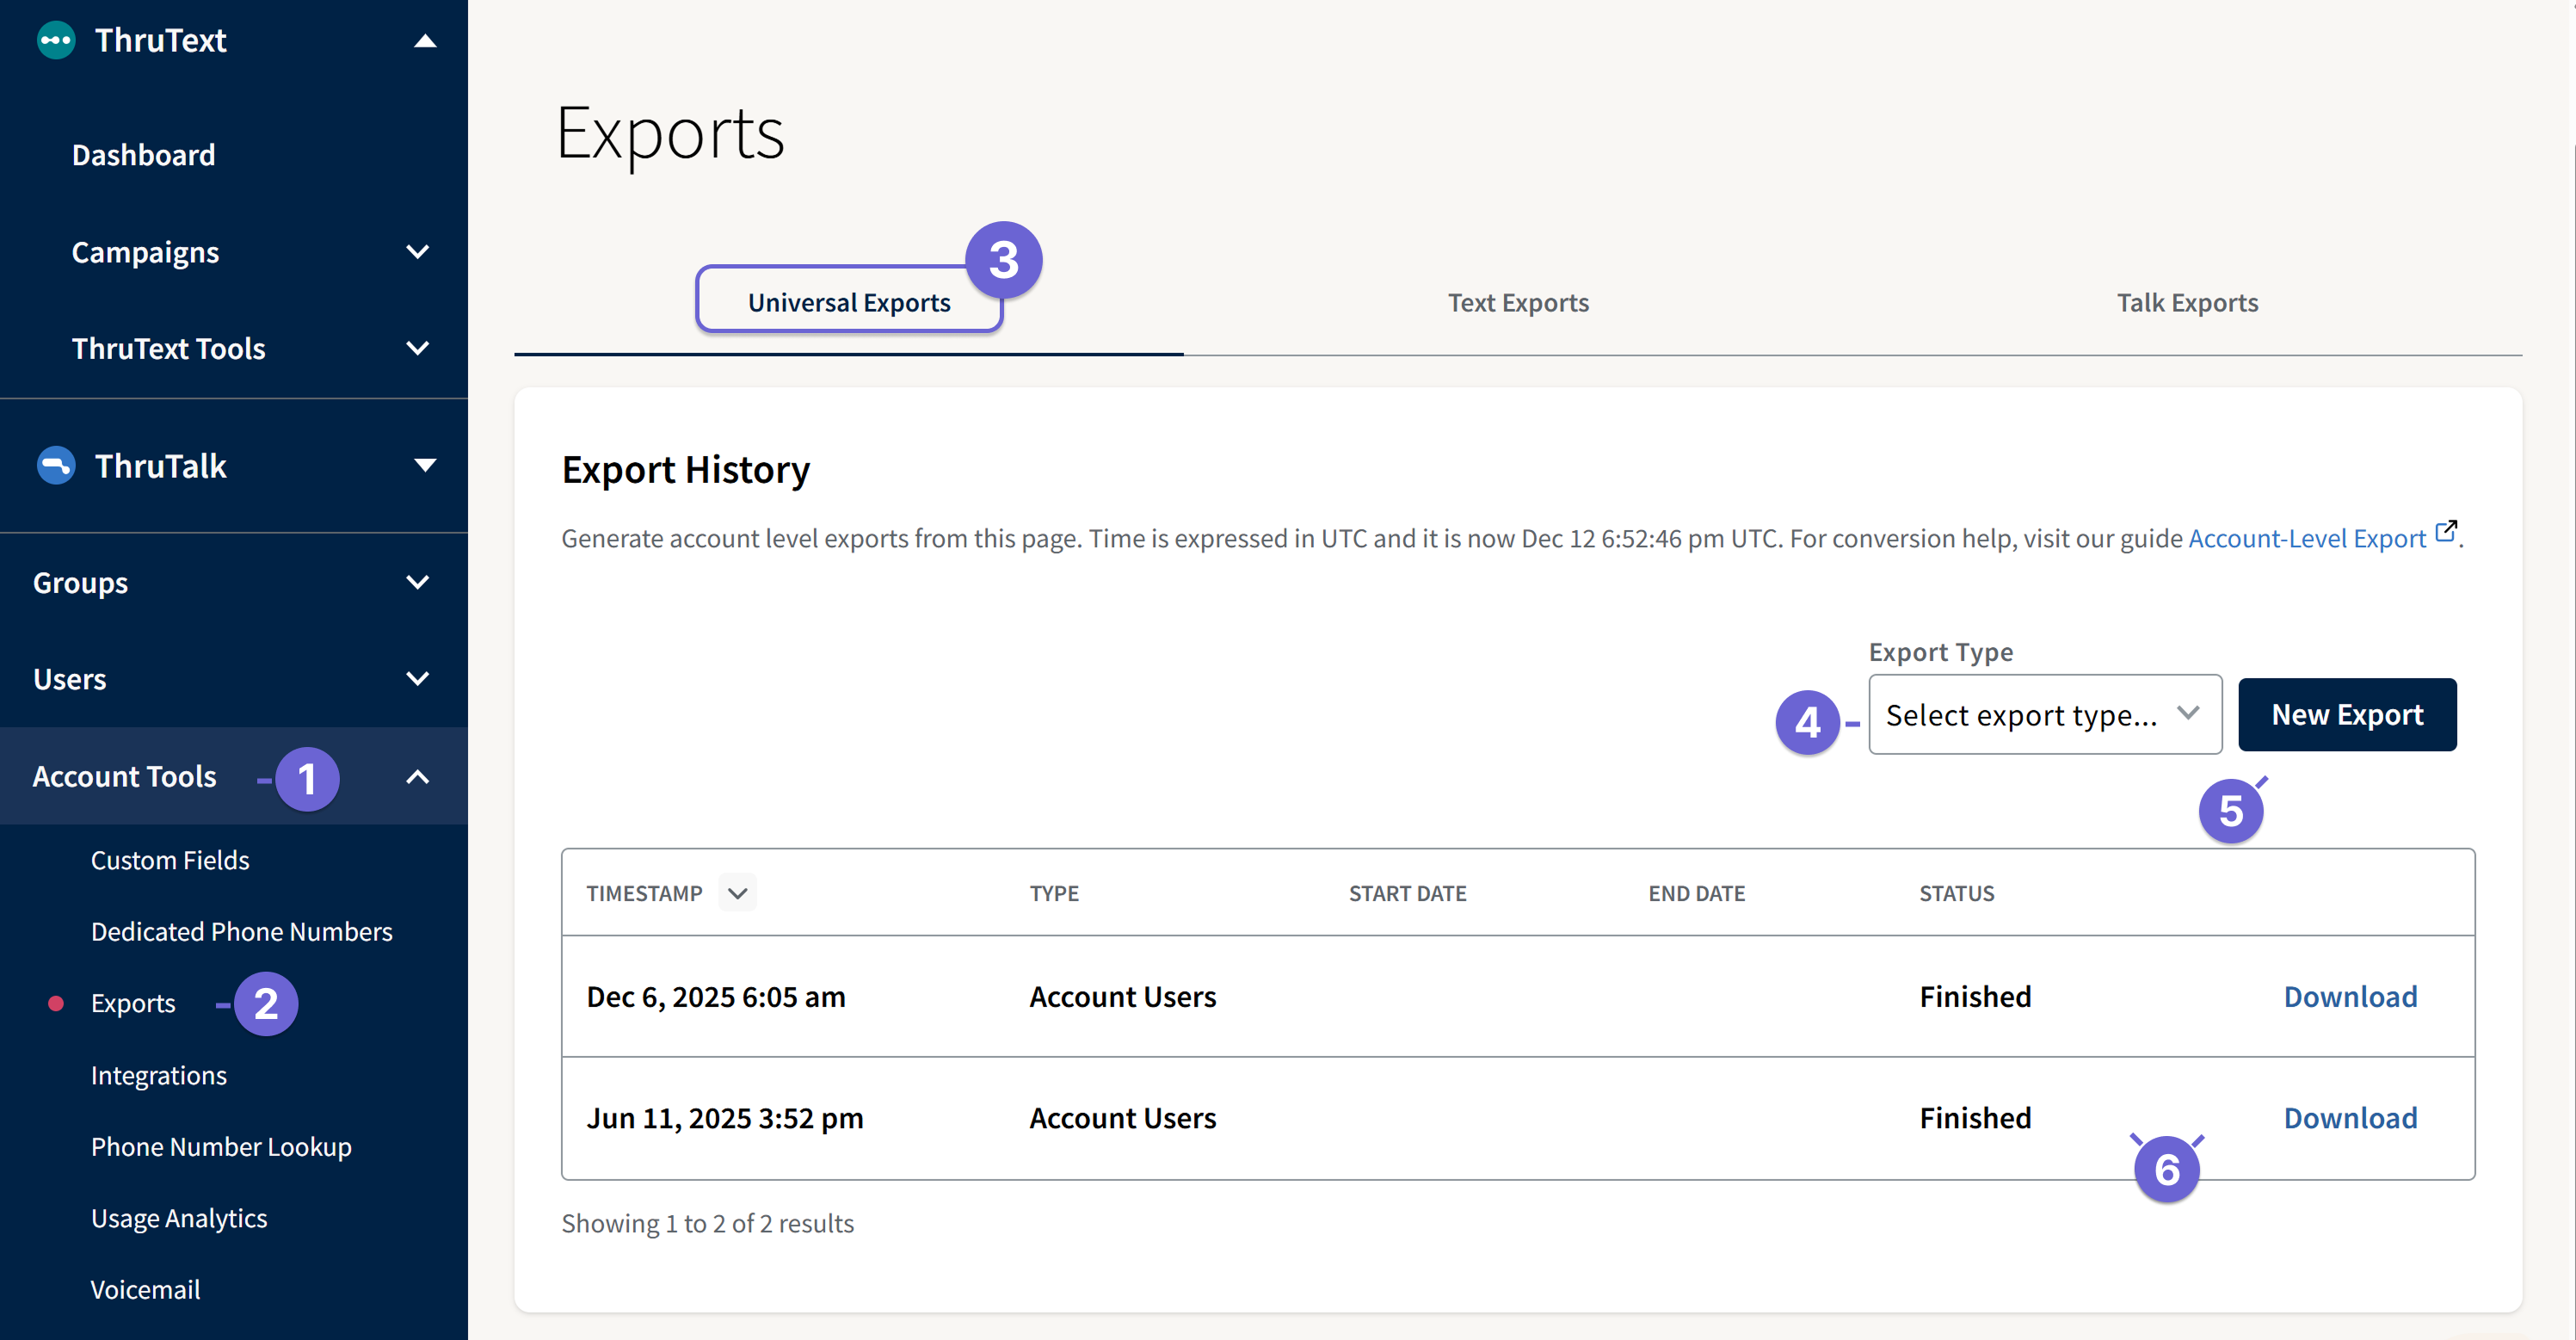Image resolution: width=2576 pixels, height=1340 pixels.
Task: Click the timestamp sort arrow in table header
Action: [x=737, y=893]
